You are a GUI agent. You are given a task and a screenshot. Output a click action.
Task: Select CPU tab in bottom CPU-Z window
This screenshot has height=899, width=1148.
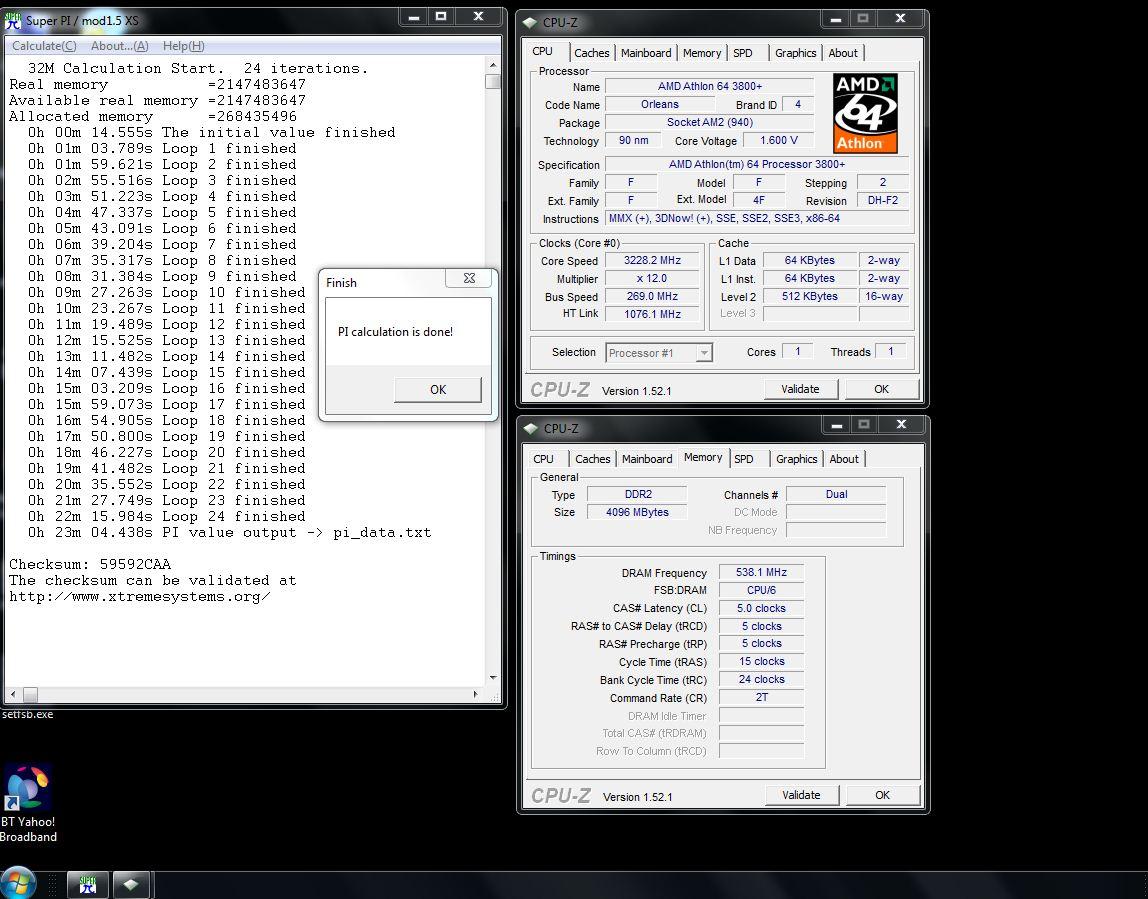click(543, 459)
